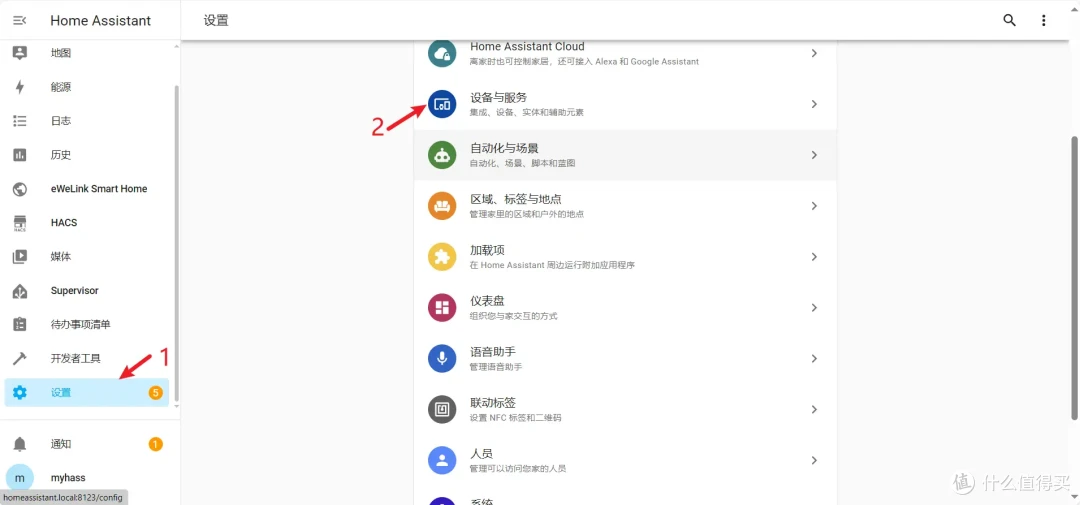Click the Voice Assistant microphone icon
The height and width of the screenshot is (505, 1080).
442,358
